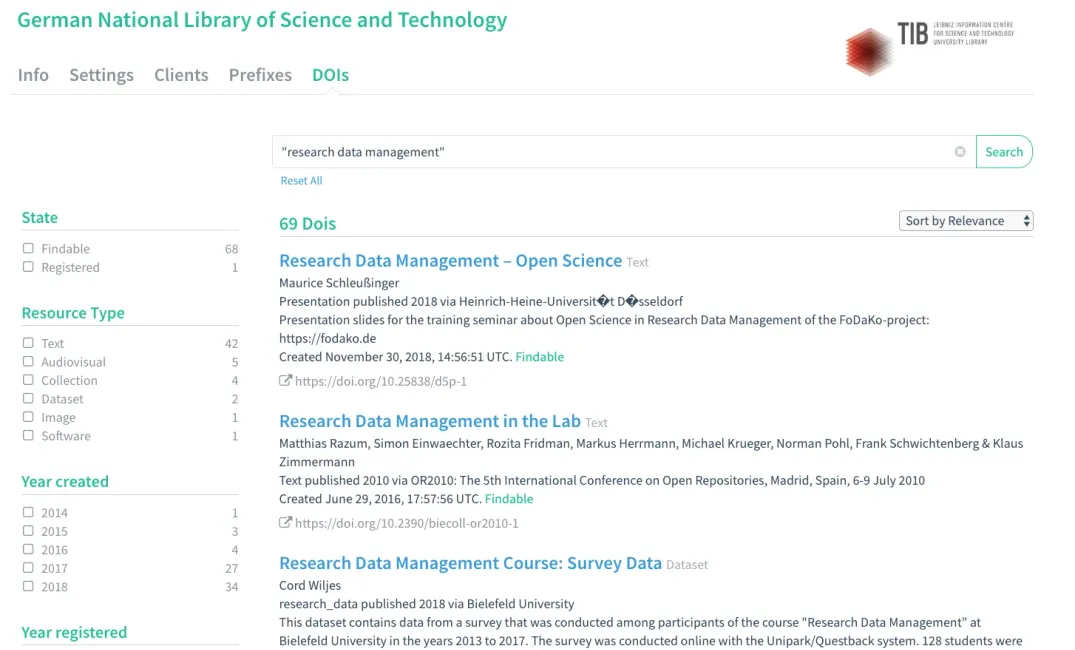Tick the Audiovisual resource type checkbox
The height and width of the screenshot is (650, 1075).
(x=28, y=362)
